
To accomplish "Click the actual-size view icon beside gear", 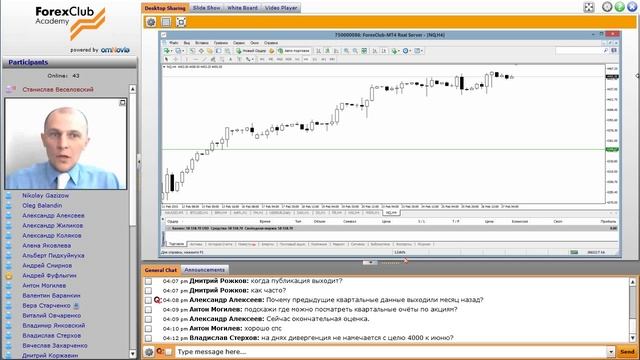I will (166, 22).
